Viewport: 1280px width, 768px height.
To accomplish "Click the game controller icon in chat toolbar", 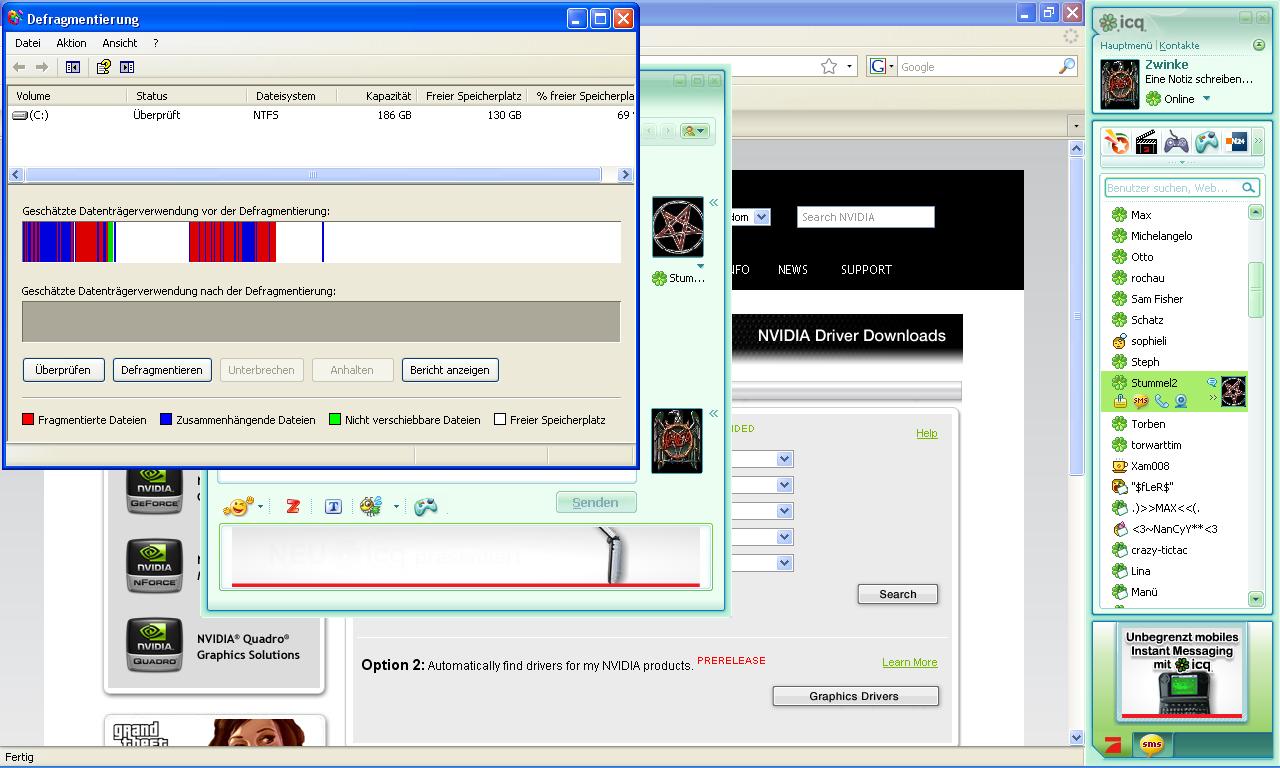I will (x=426, y=507).
